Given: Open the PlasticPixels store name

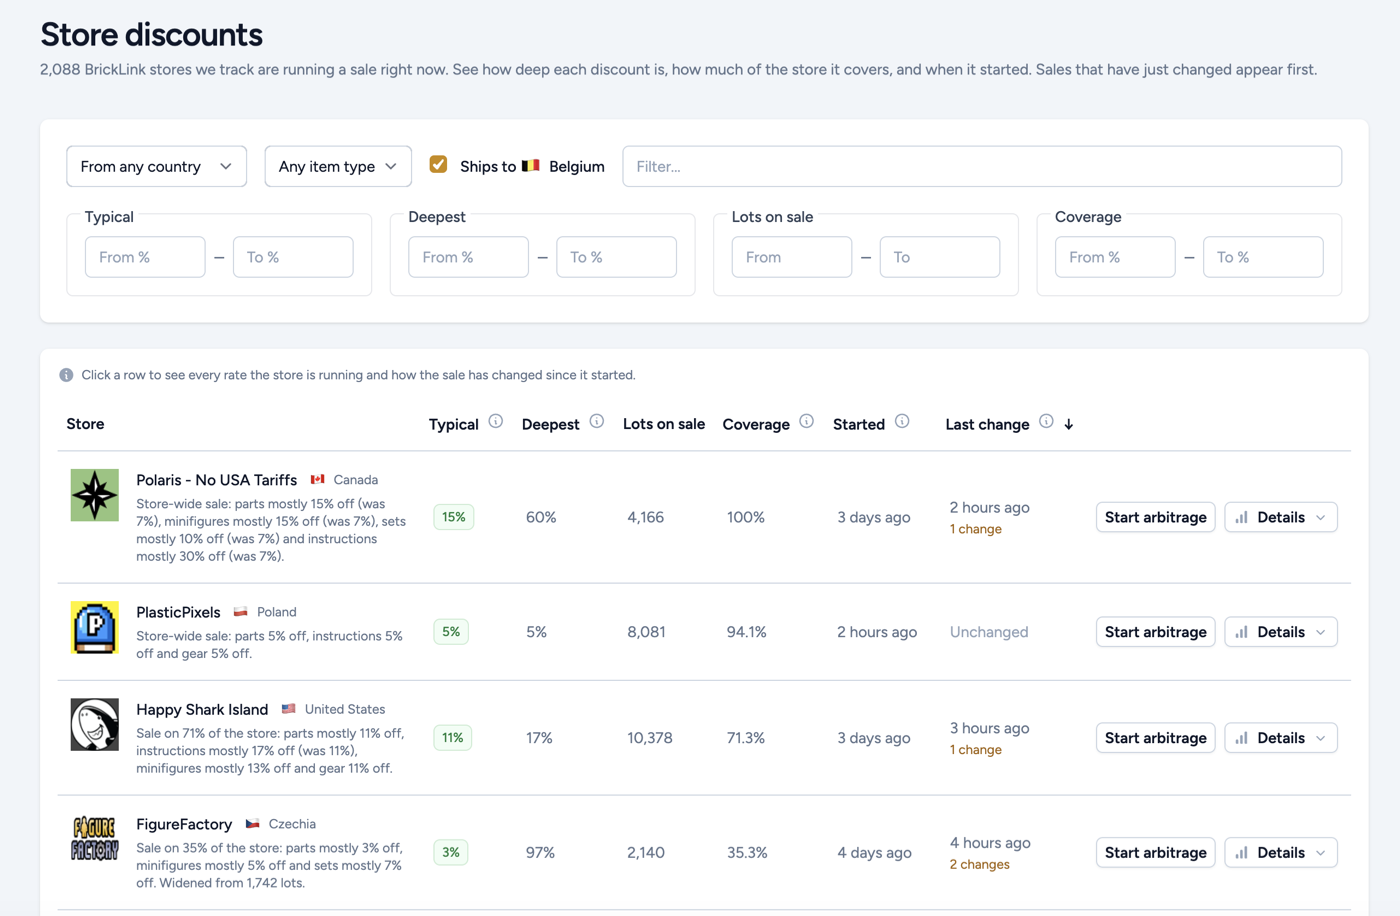Looking at the screenshot, I should 178,612.
